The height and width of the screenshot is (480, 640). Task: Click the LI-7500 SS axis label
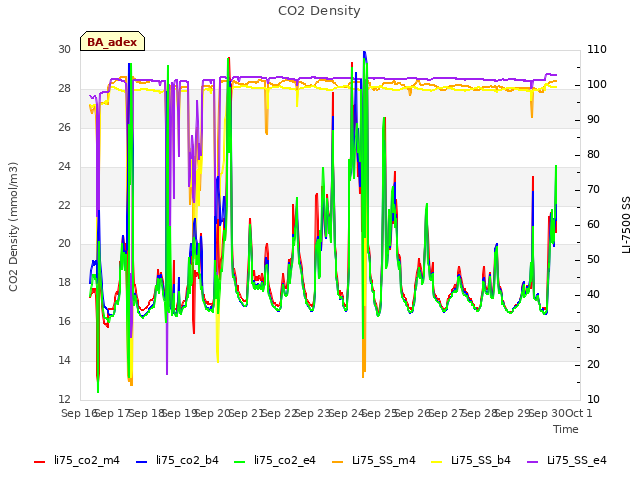coord(626,225)
